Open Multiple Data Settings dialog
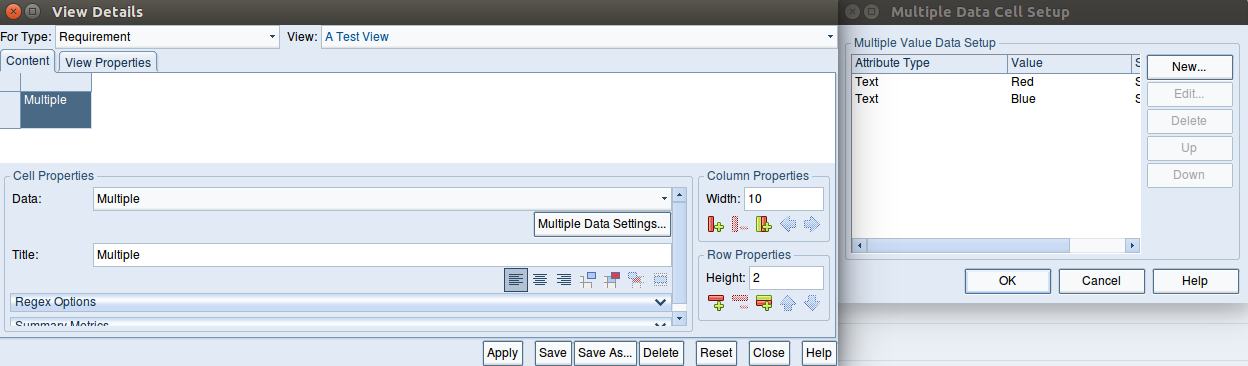 click(602, 224)
